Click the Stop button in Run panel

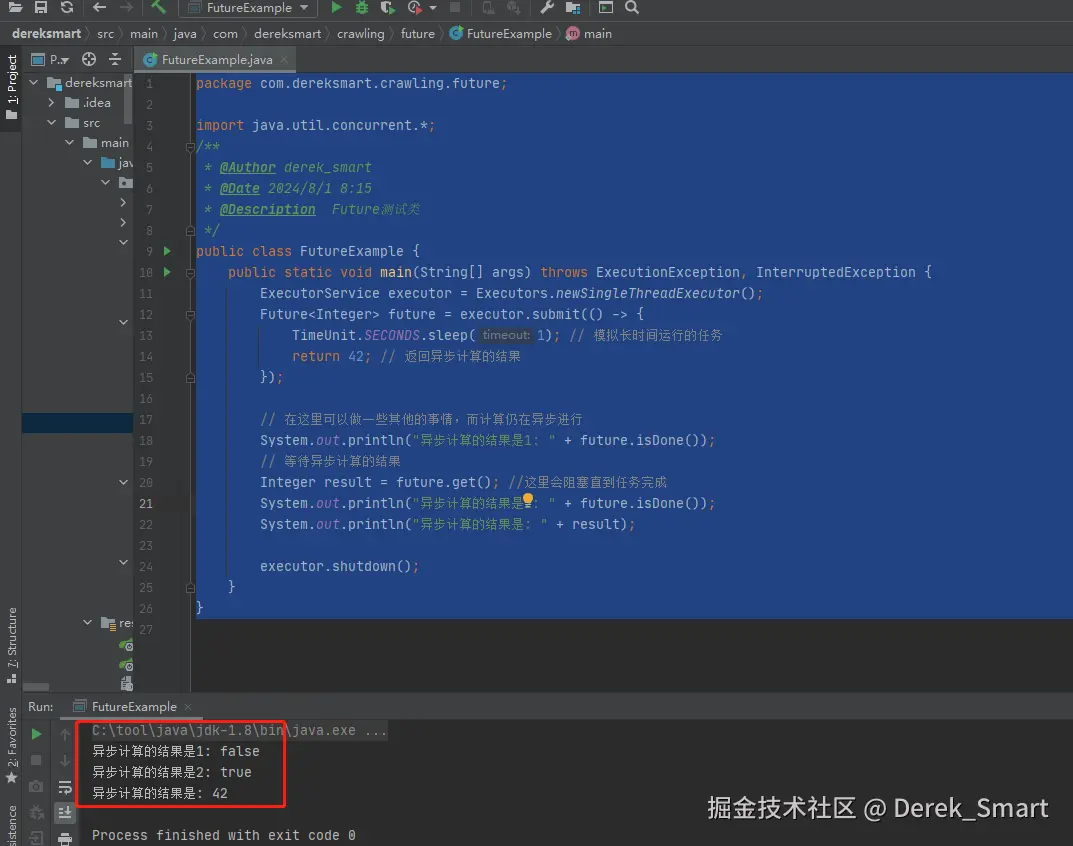(36, 760)
